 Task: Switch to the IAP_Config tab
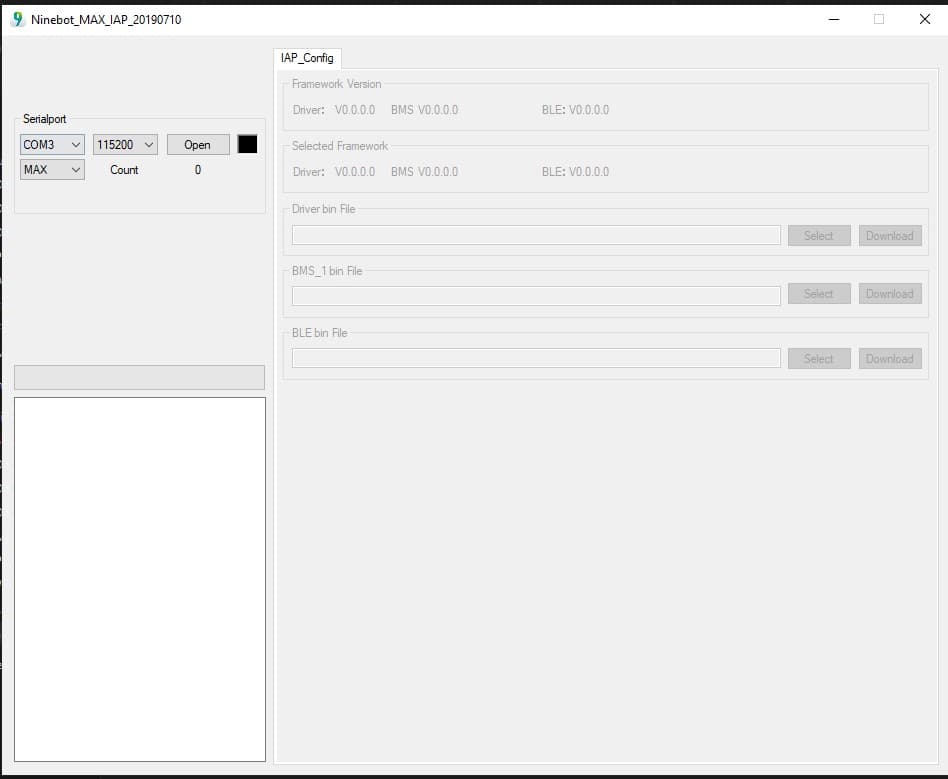307,58
